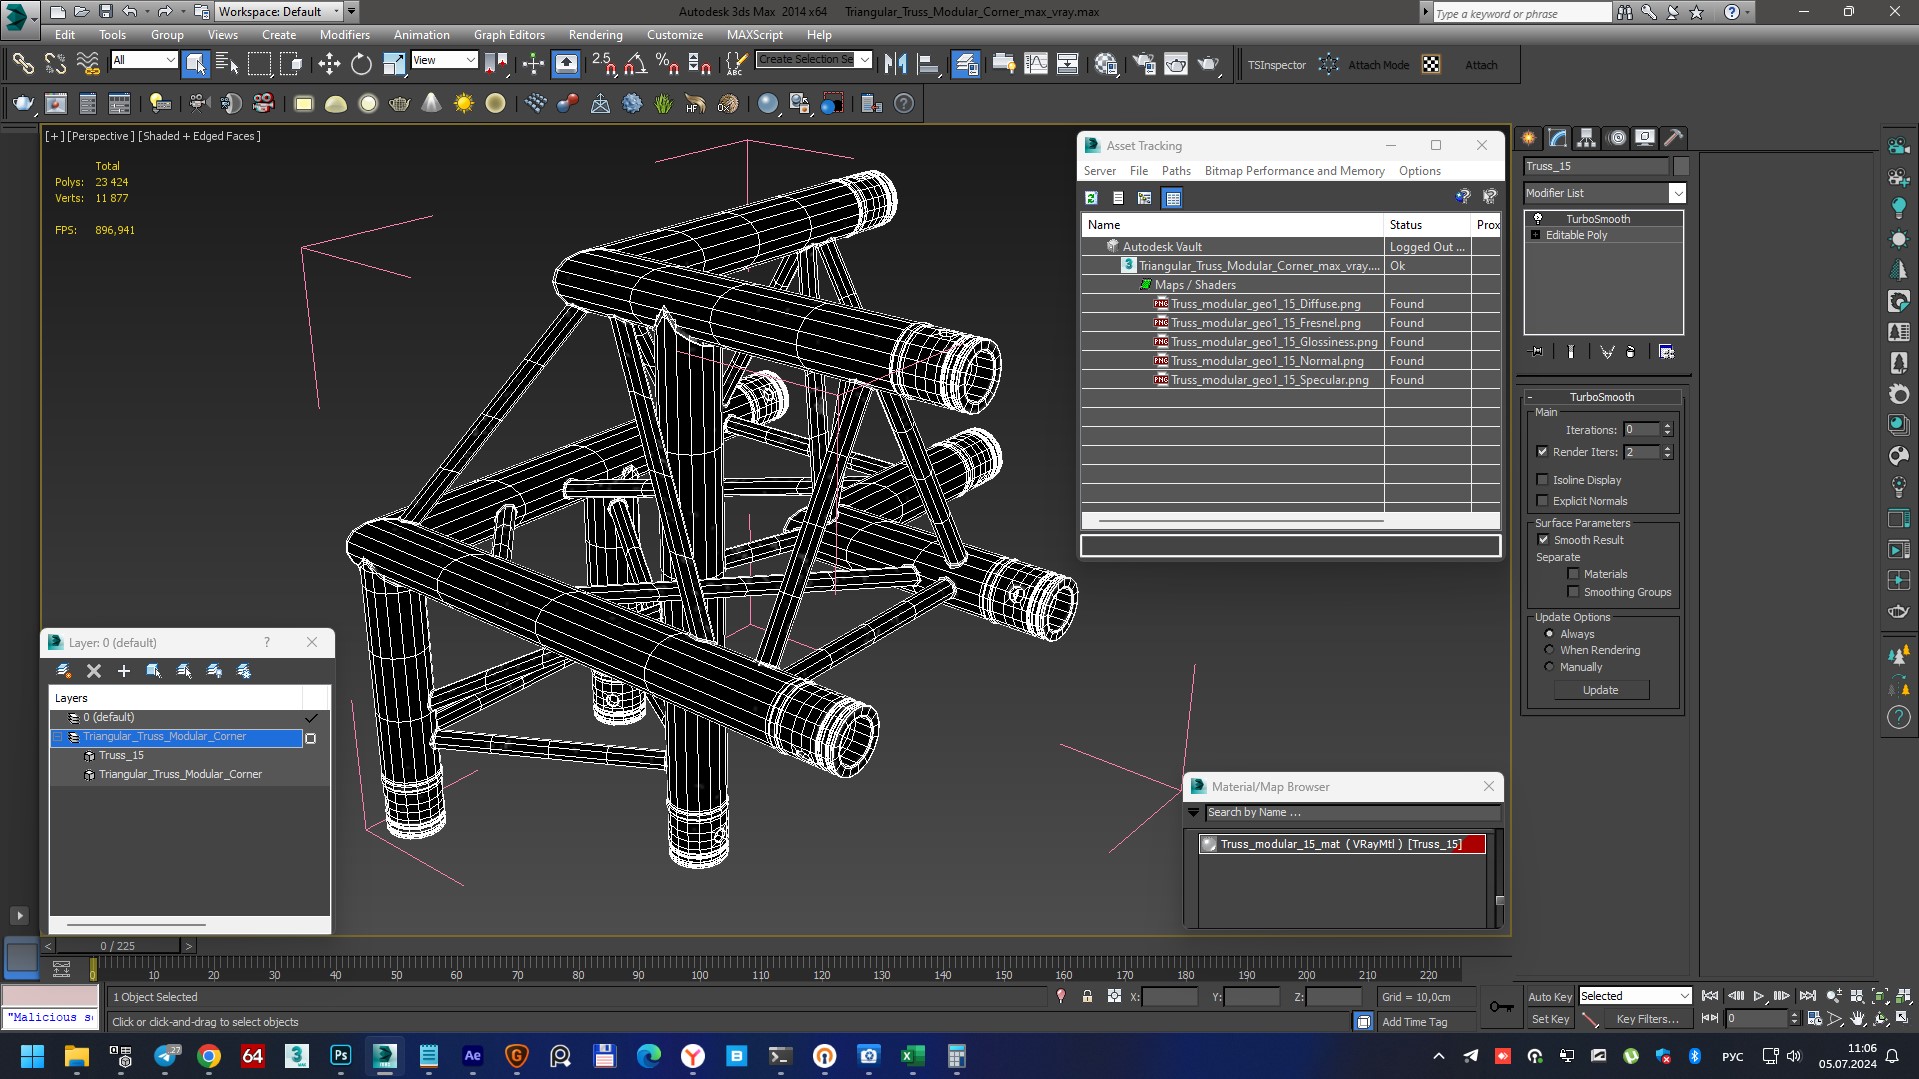Select Truss_modular_15_mat material entry

[x=1341, y=845]
